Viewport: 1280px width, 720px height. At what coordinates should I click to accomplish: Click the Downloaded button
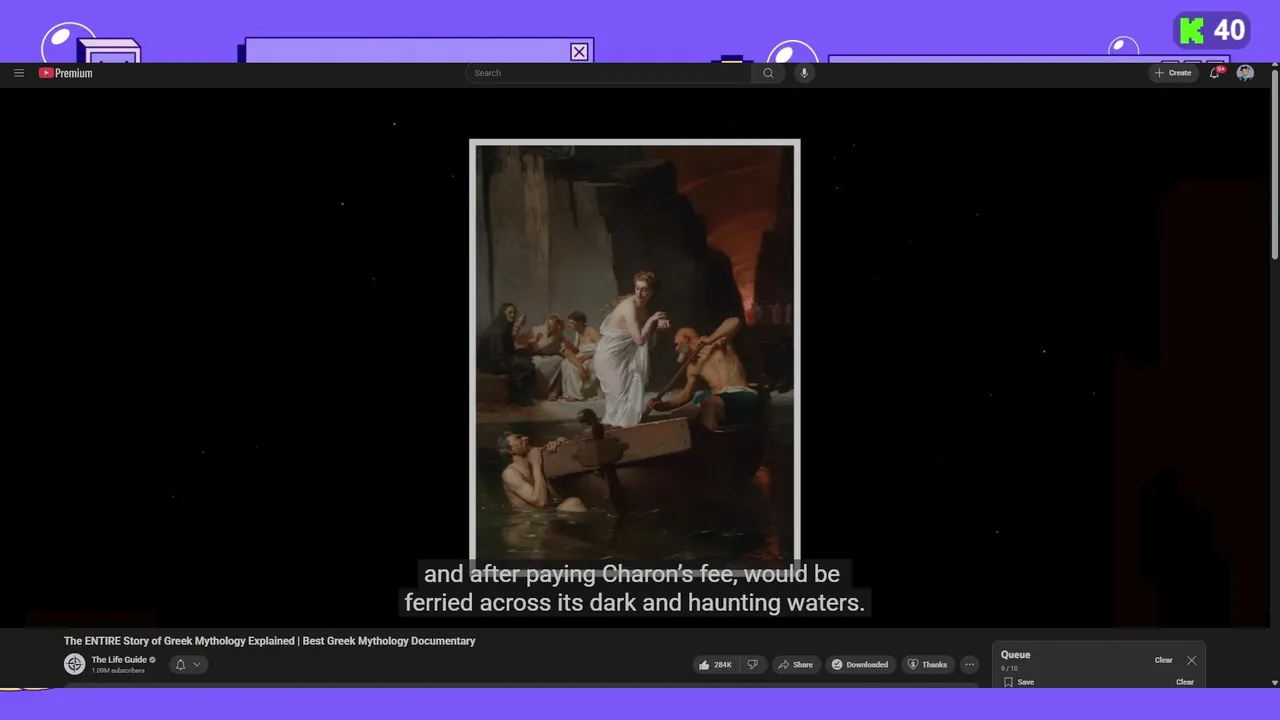[861, 664]
